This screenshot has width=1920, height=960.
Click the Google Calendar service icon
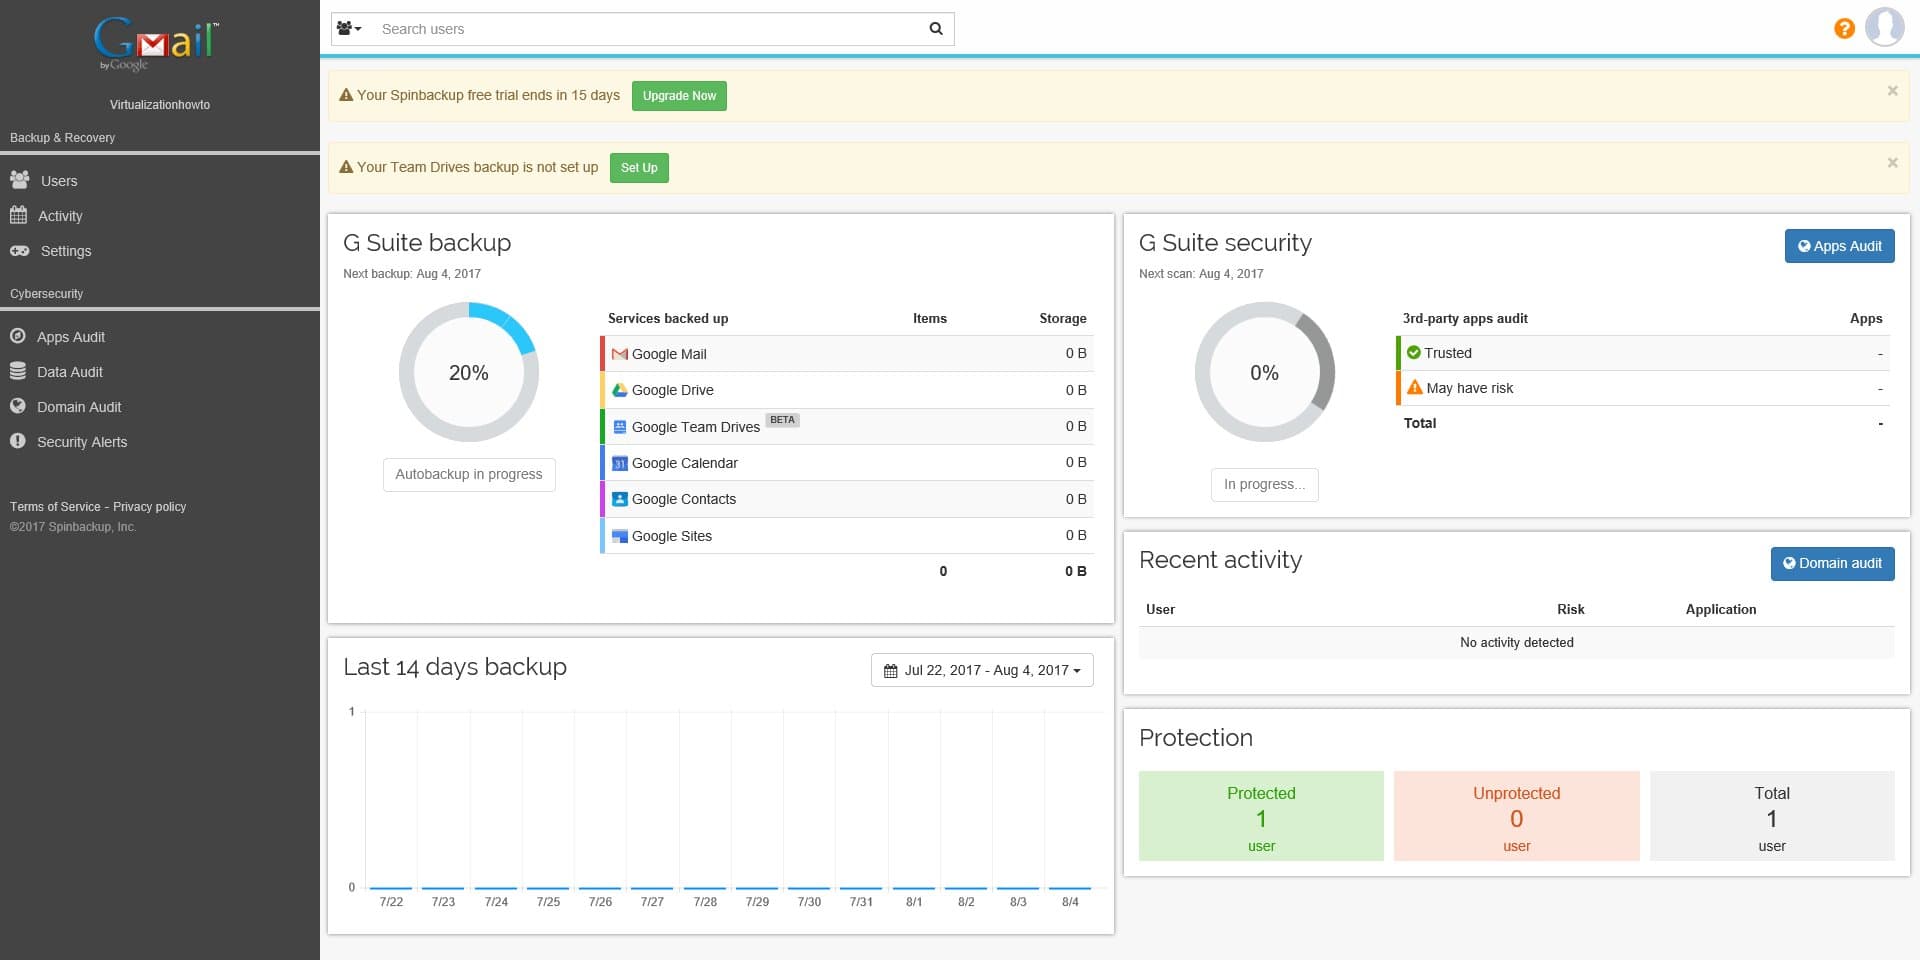tap(619, 463)
